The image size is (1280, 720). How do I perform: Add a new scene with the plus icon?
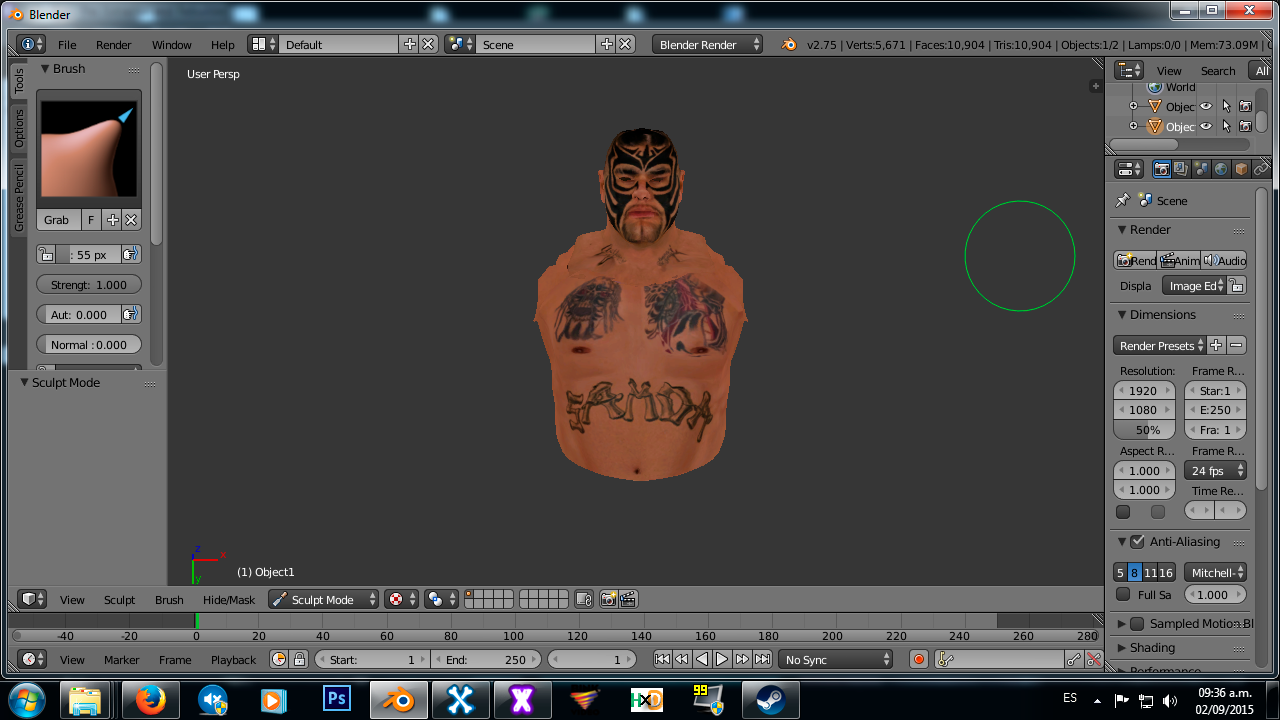pyautogui.click(x=606, y=44)
